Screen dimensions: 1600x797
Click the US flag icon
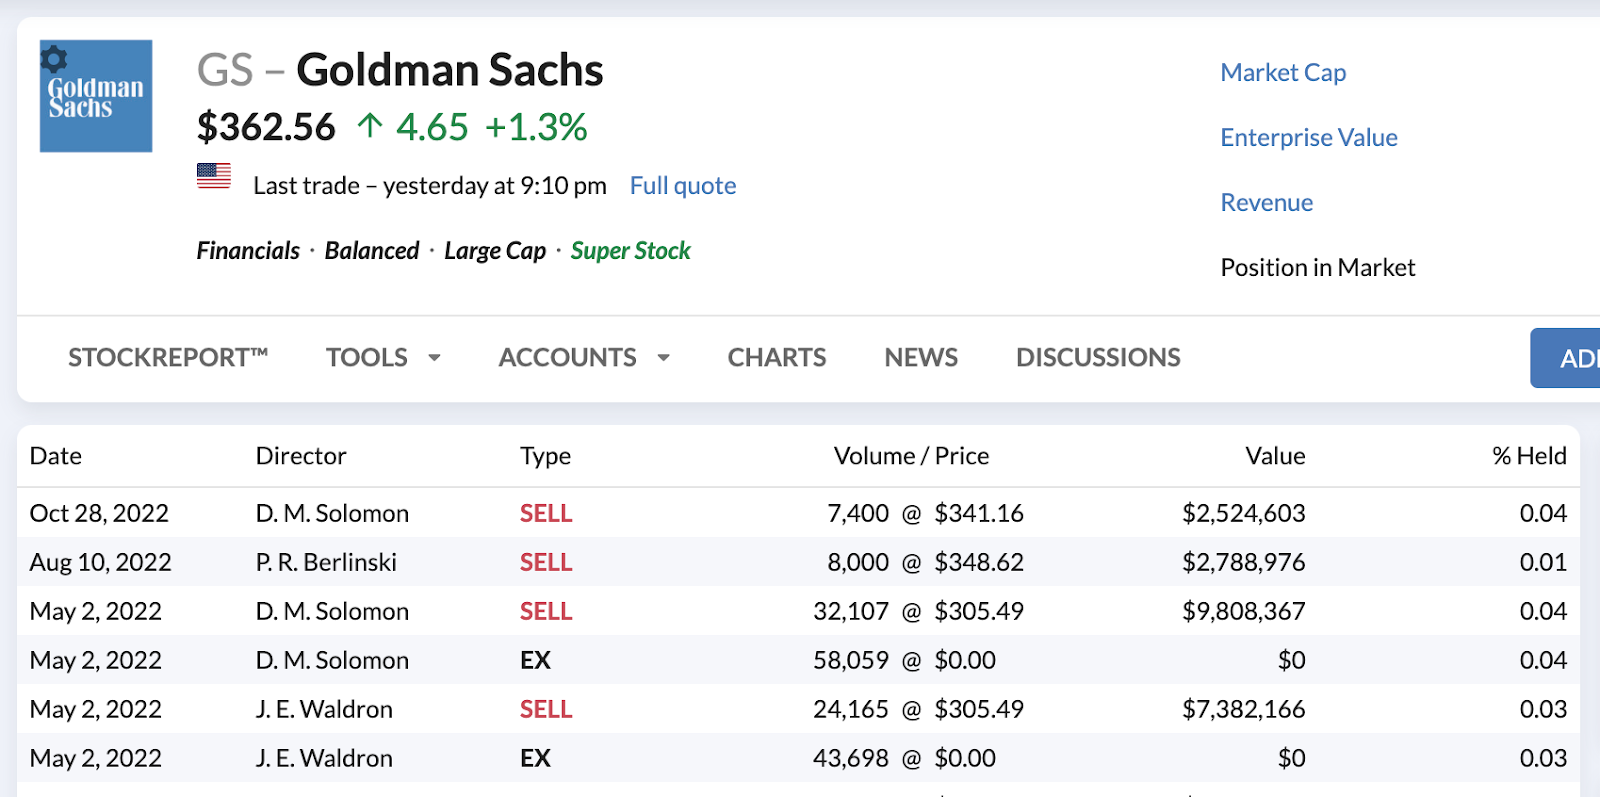(x=214, y=176)
